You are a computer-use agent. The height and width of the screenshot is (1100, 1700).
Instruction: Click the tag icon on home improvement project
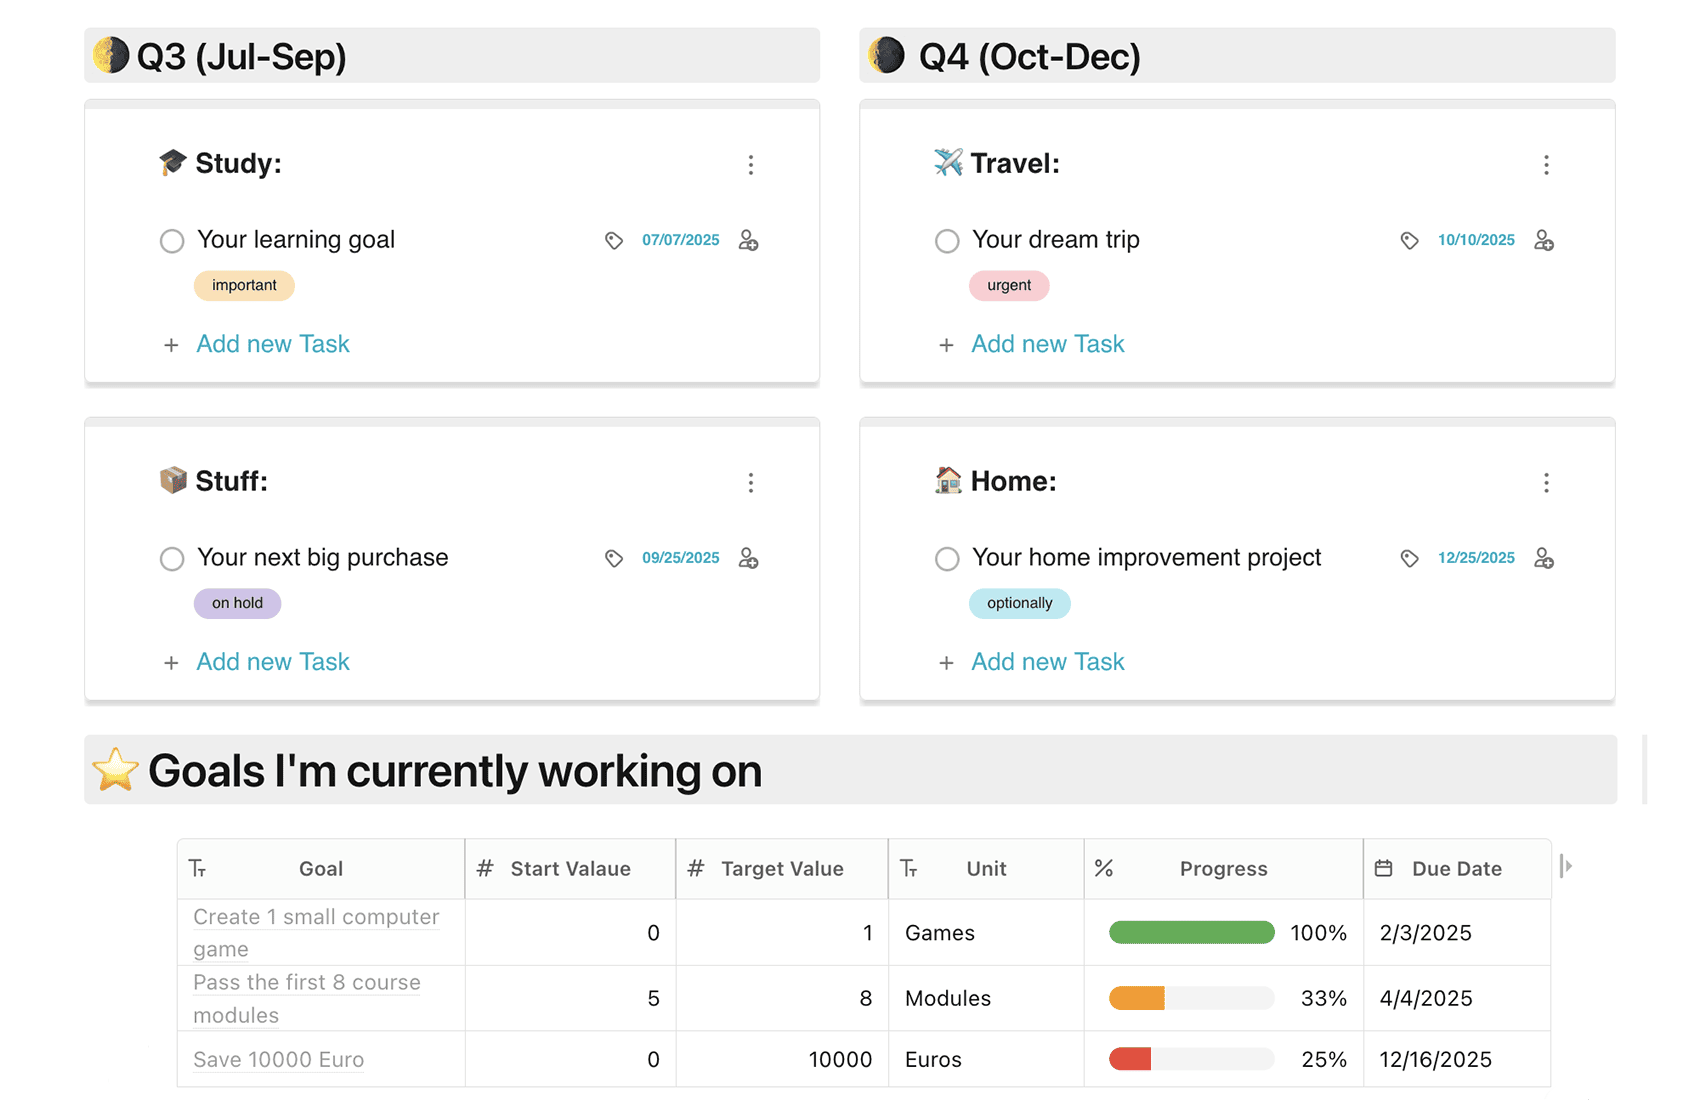[x=1409, y=558]
